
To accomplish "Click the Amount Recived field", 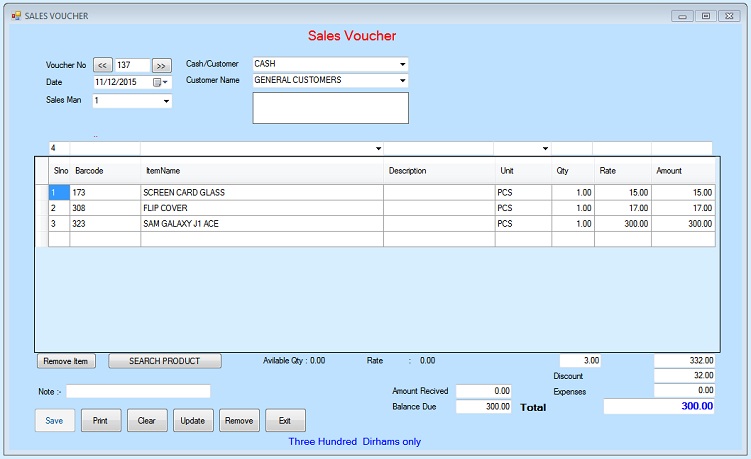I will point(484,391).
